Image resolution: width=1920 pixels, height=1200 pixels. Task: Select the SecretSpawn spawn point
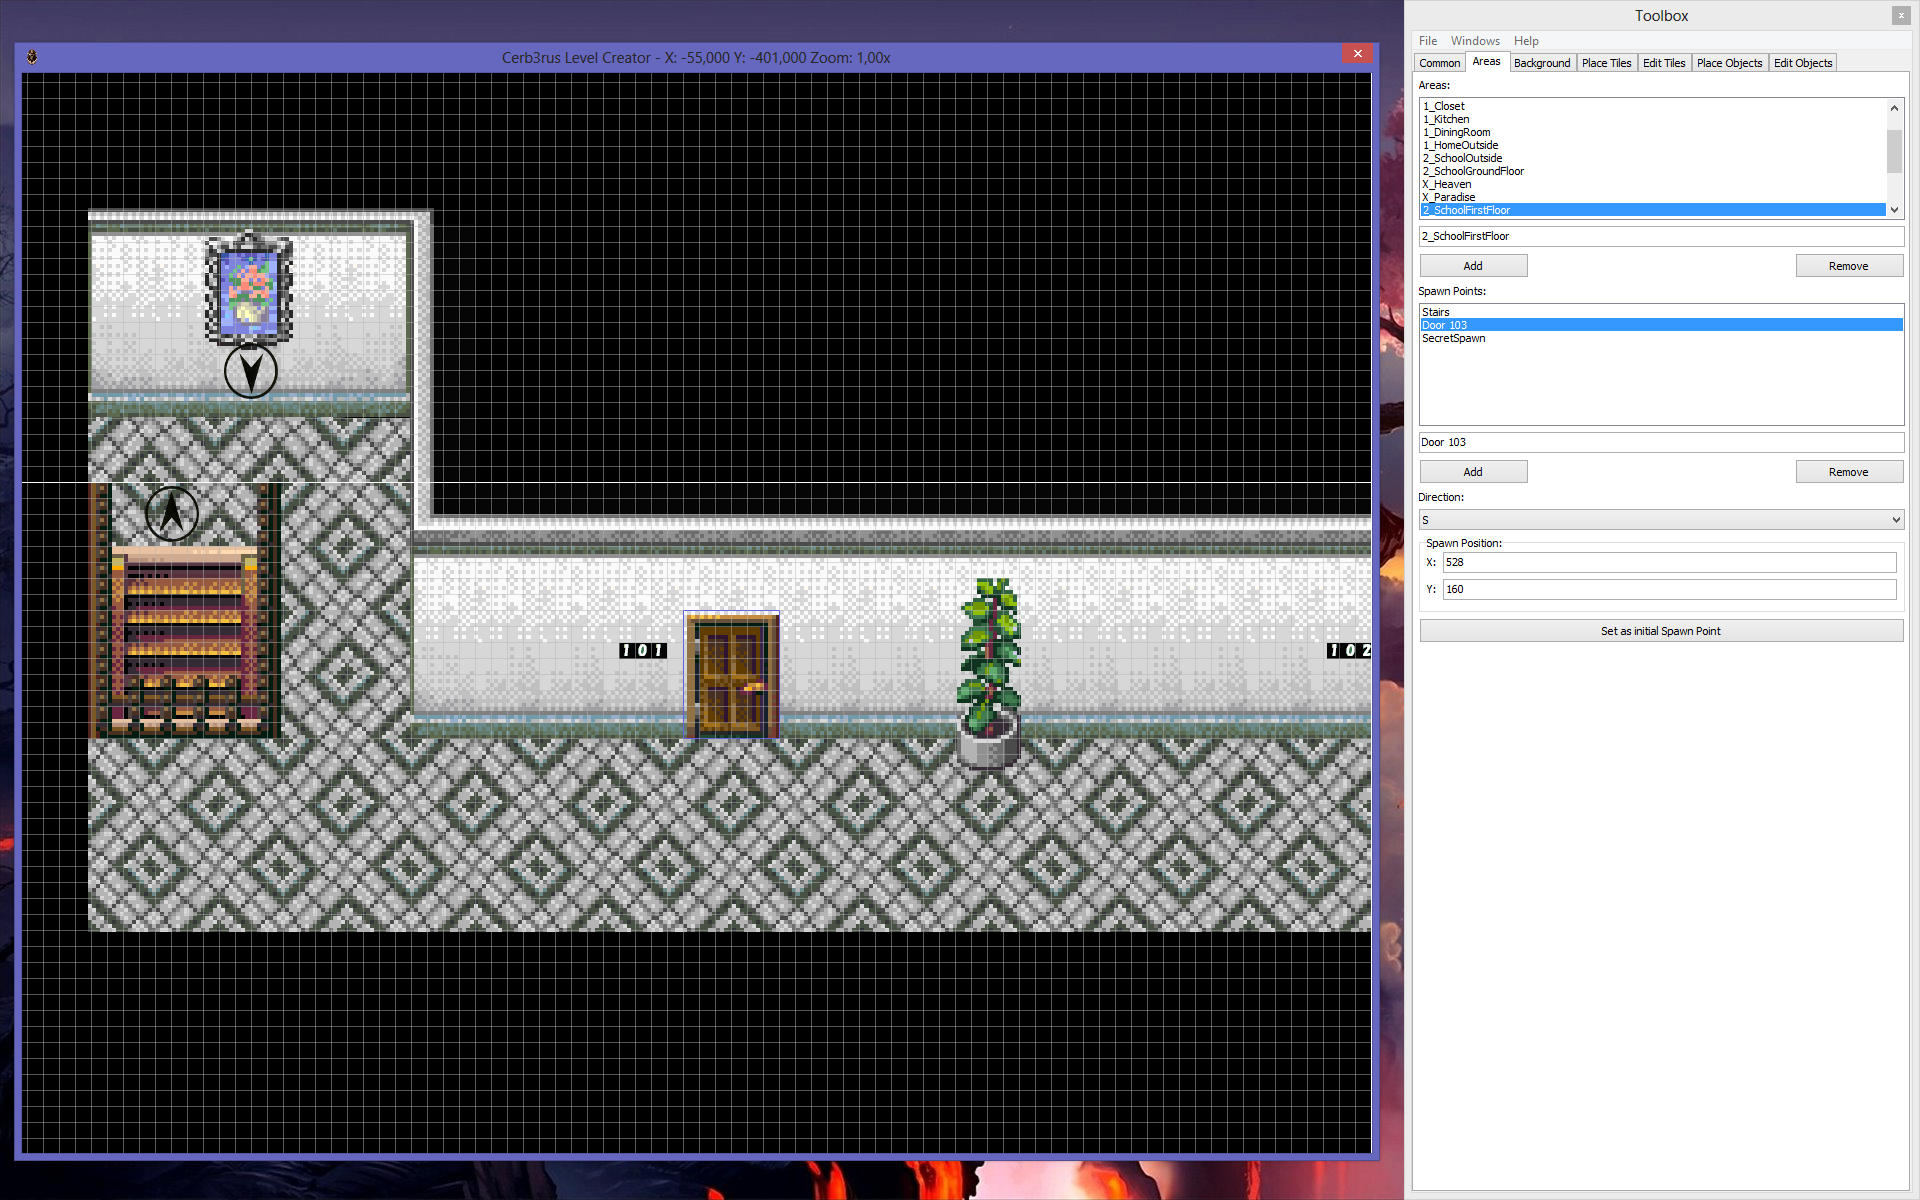[1452, 338]
